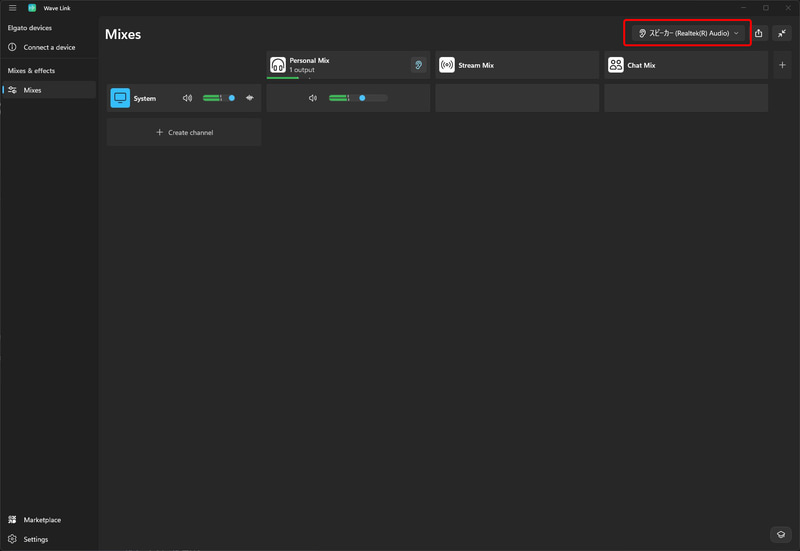Screen dimensions: 800x551
Task: Click the Settings gear icon
Action: 12,539
